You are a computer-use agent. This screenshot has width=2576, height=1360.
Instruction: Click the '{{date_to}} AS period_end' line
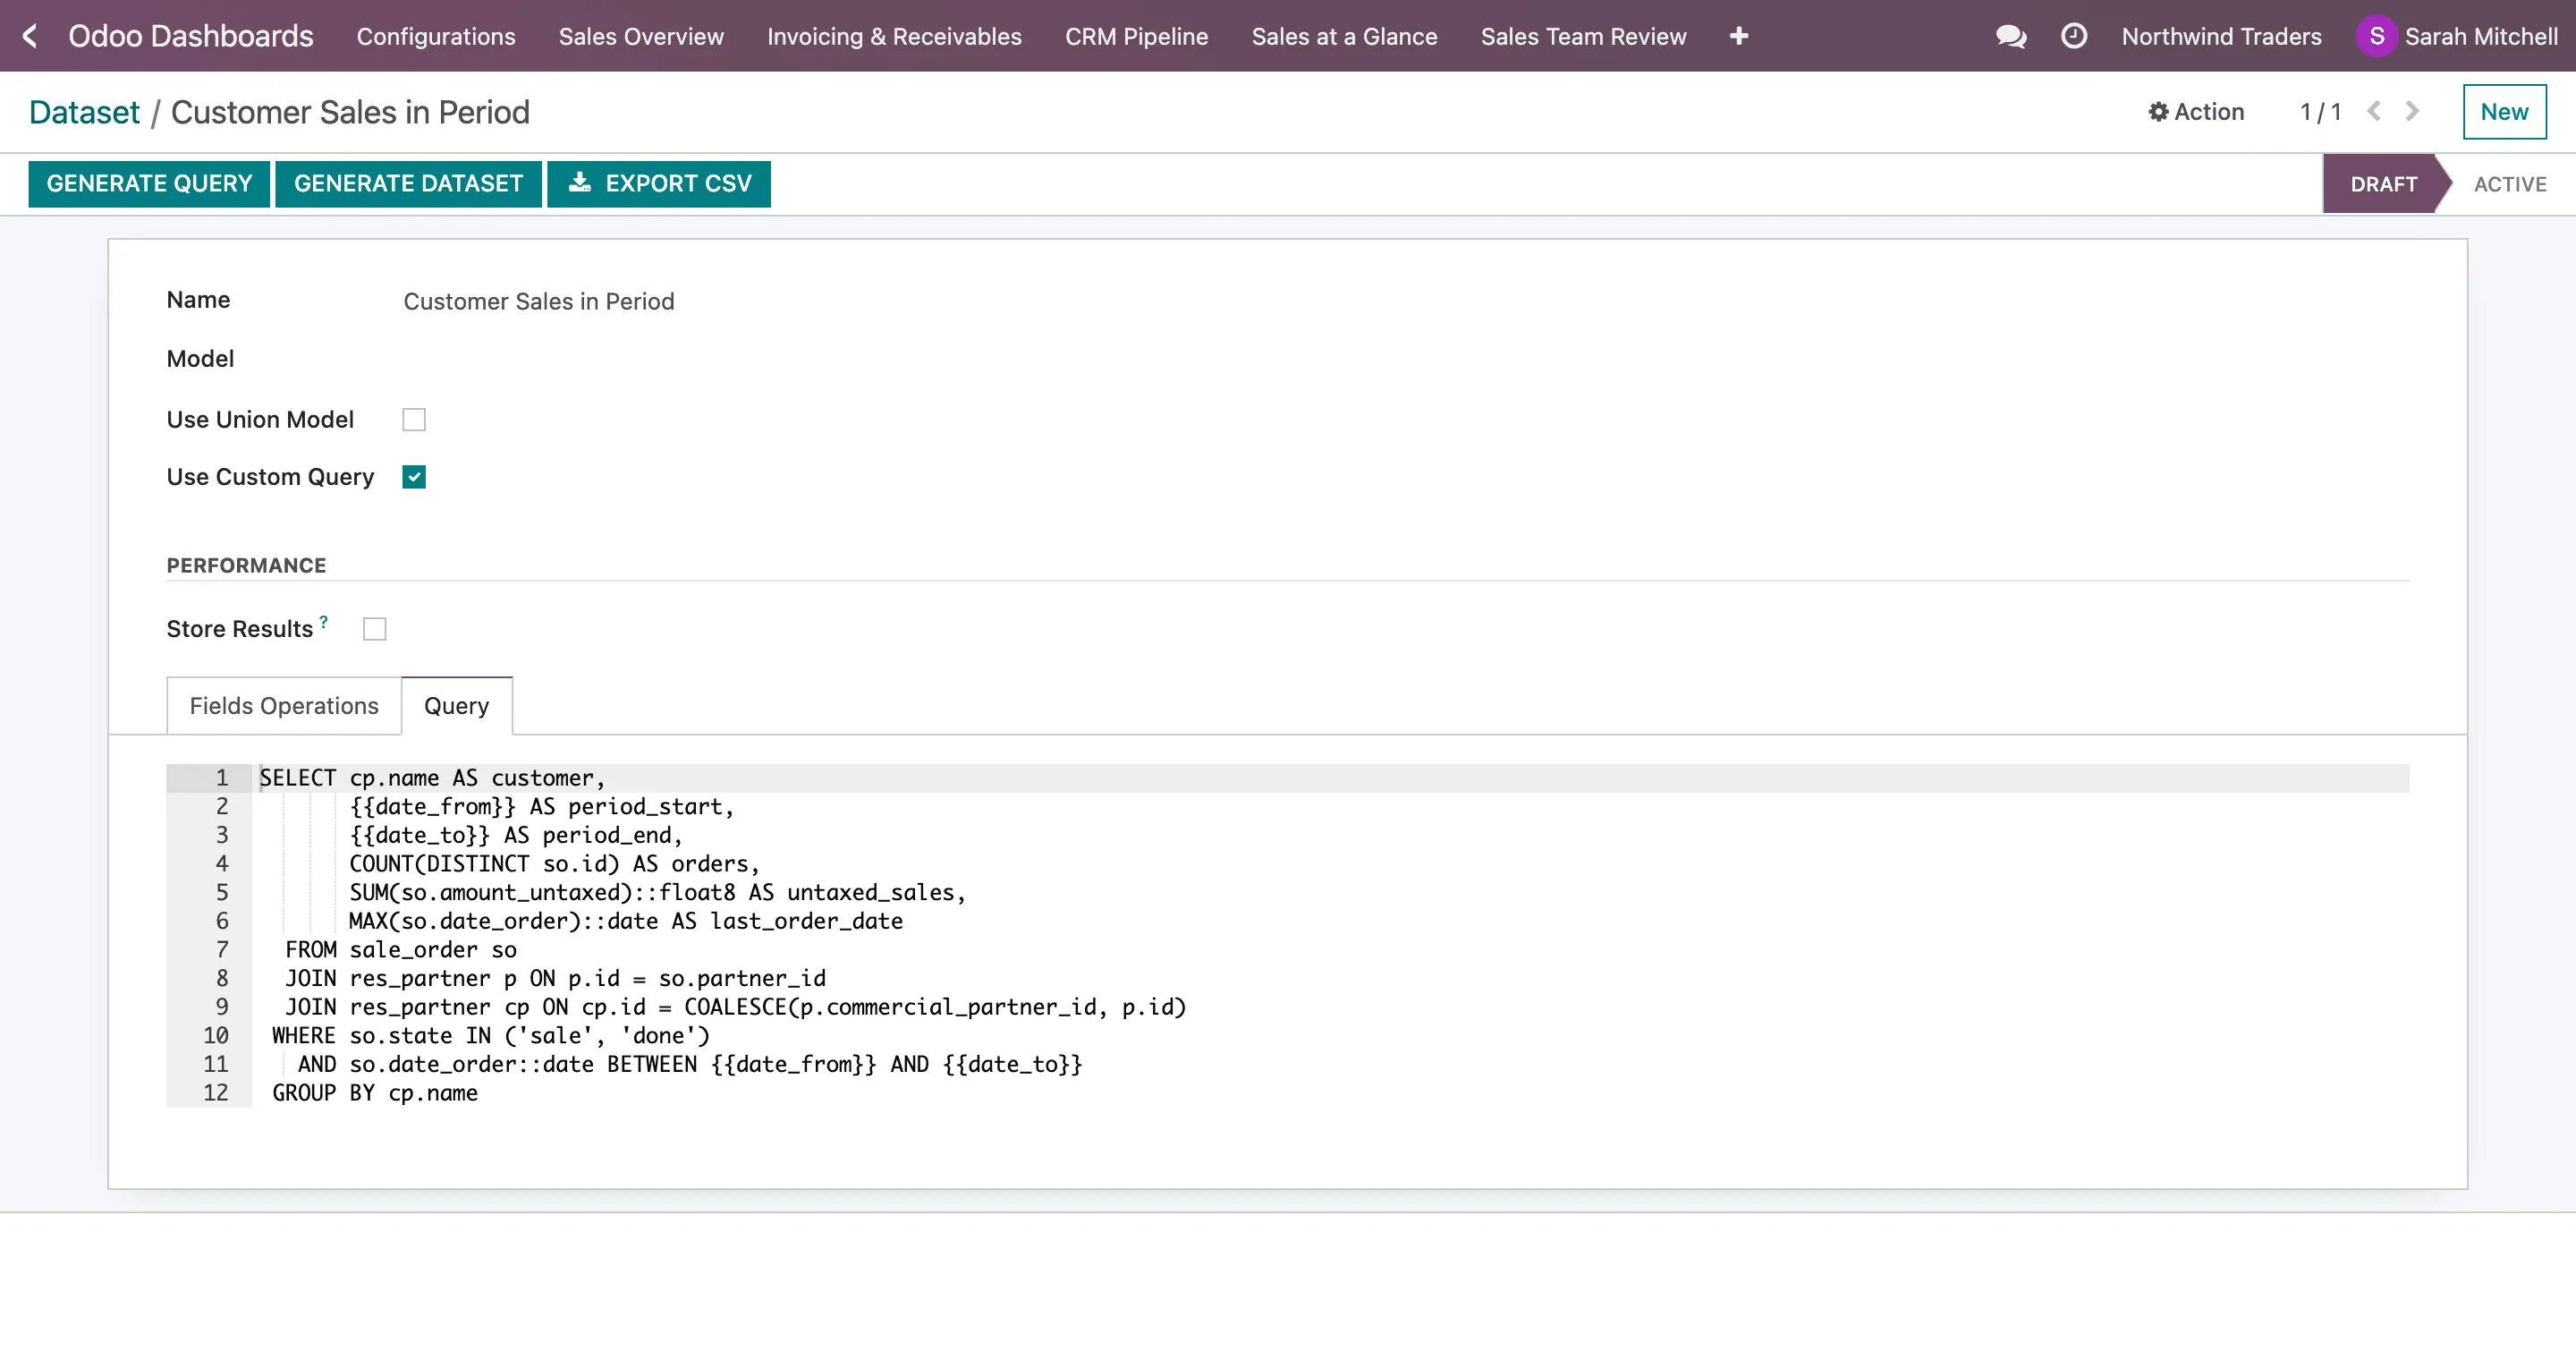(515, 836)
